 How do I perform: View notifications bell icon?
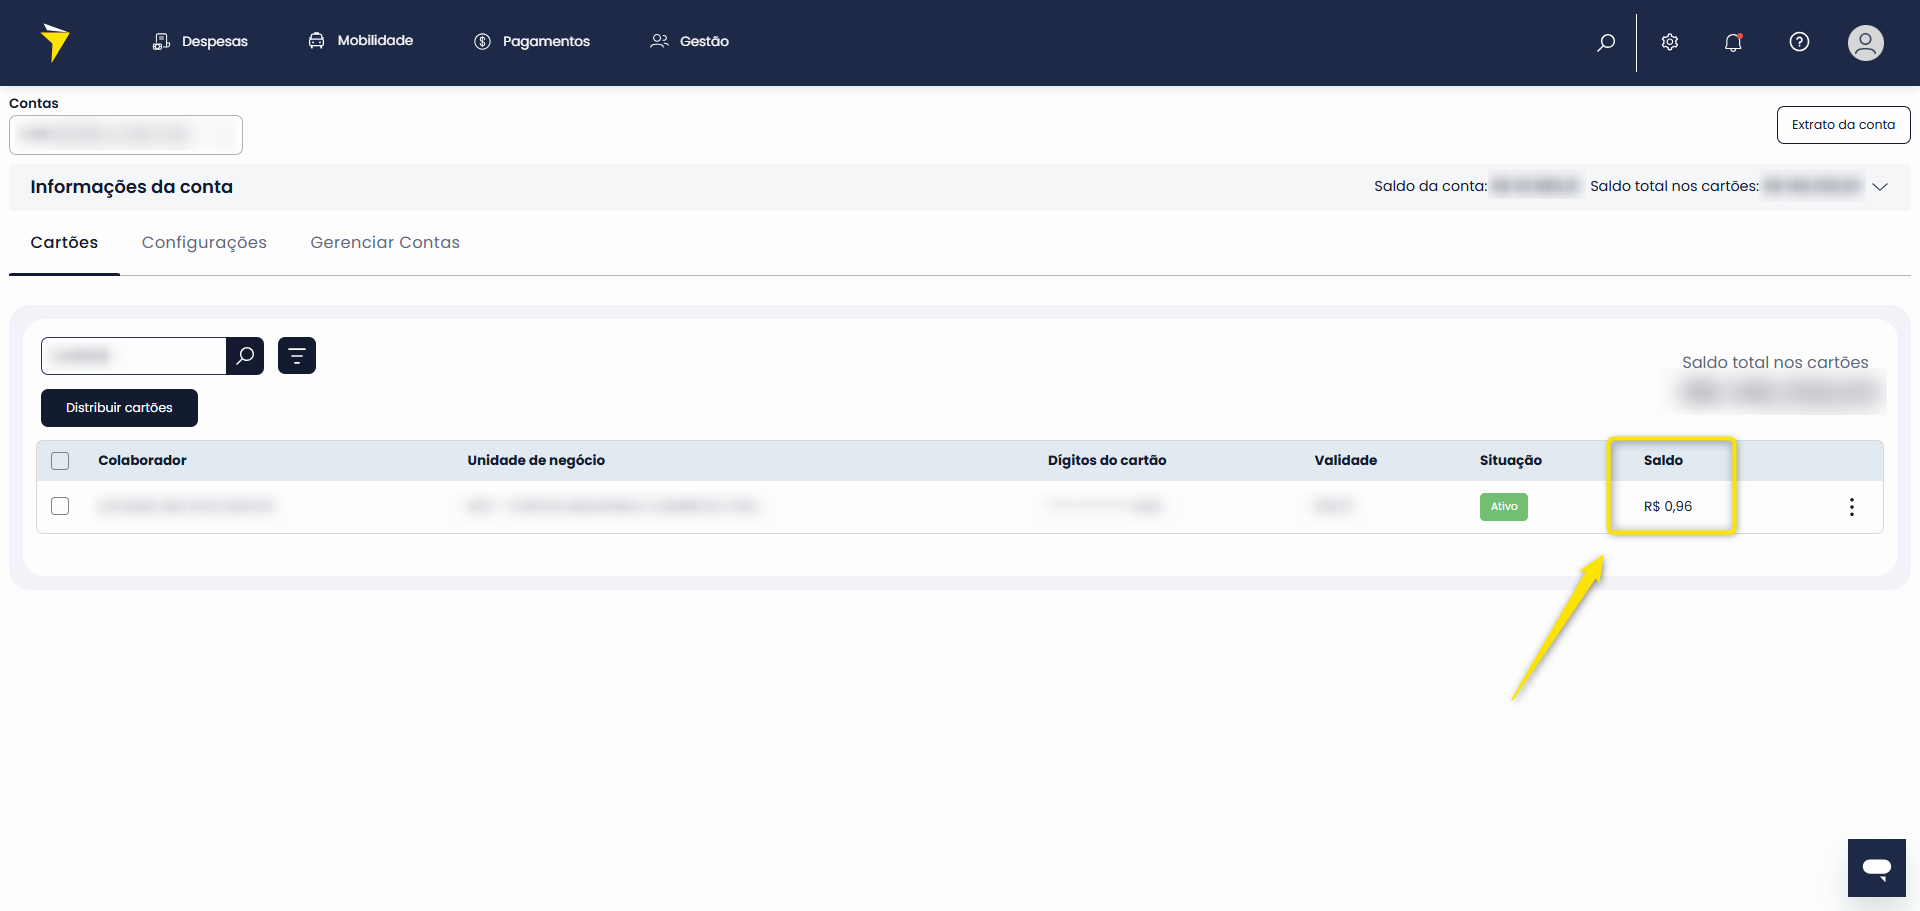click(1733, 42)
